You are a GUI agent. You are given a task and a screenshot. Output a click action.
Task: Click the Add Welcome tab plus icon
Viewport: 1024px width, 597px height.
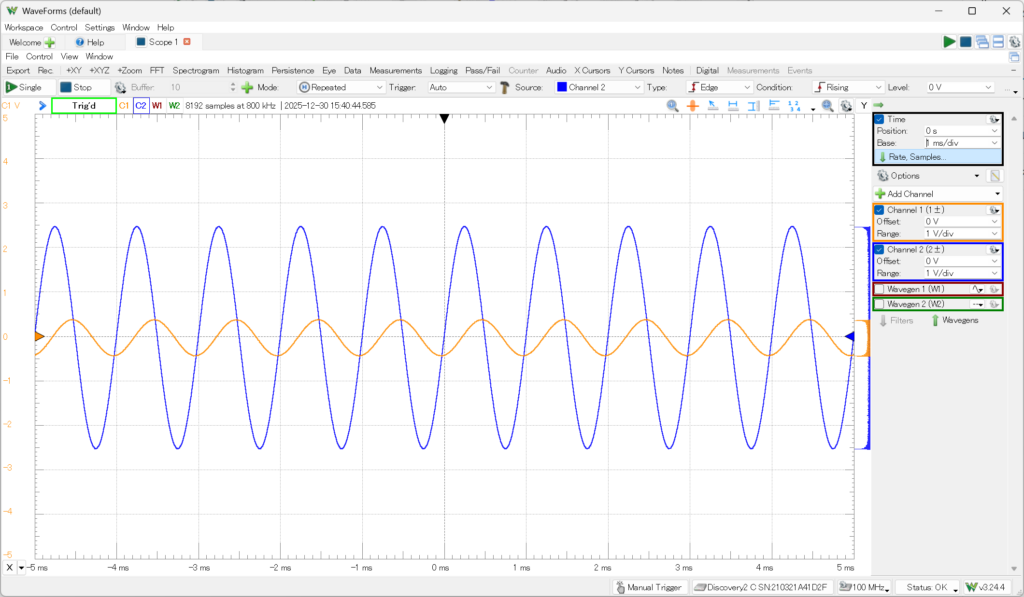tap(50, 43)
